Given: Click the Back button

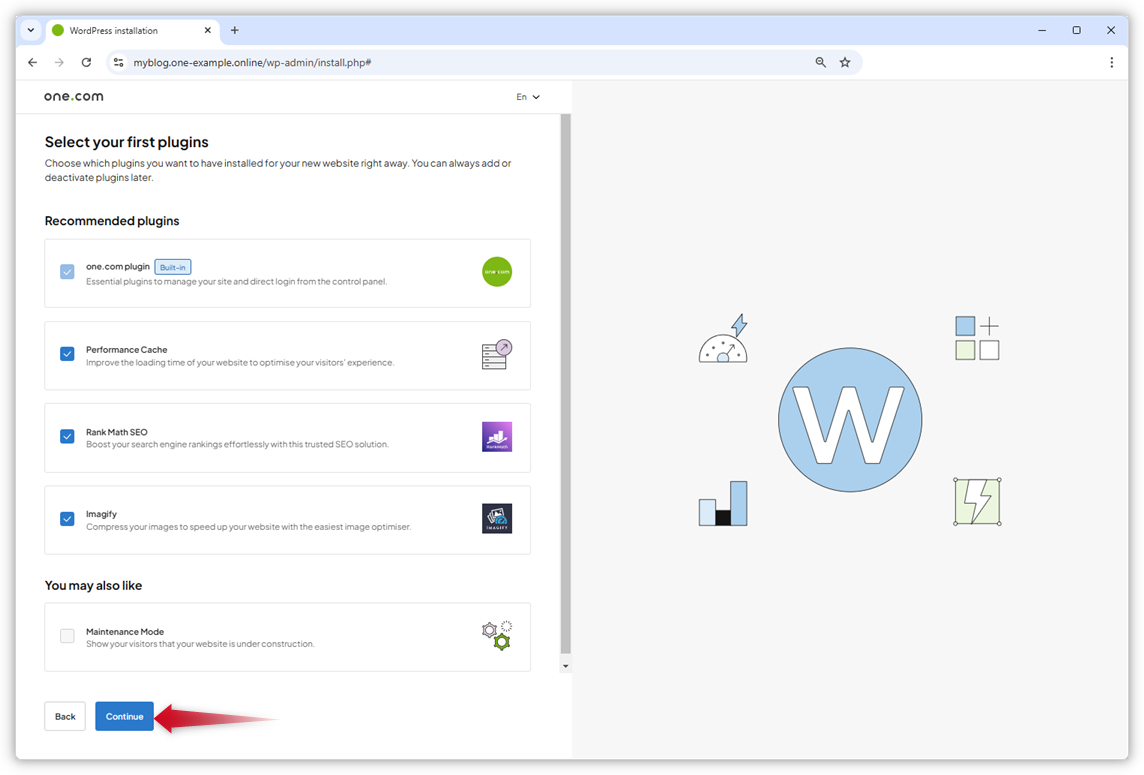Looking at the screenshot, I should click(64, 716).
